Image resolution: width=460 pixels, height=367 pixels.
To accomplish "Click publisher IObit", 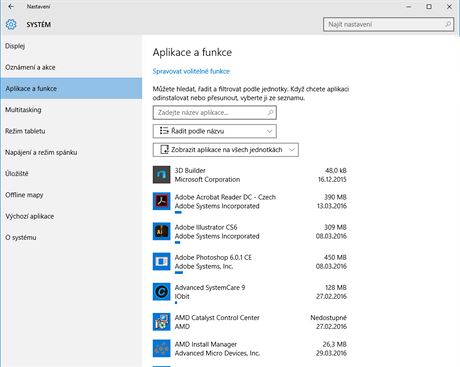I will pos(182,296).
